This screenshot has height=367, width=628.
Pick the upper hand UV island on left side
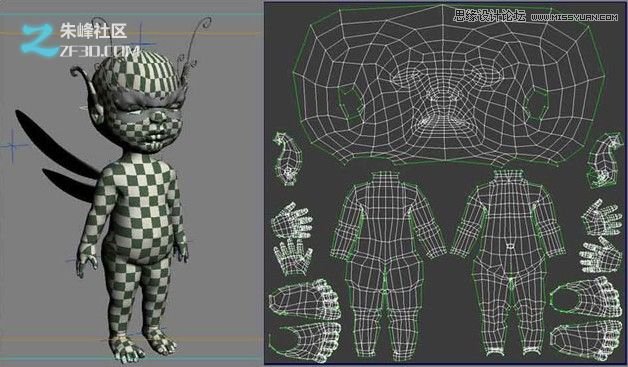pyautogui.click(x=291, y=220)
